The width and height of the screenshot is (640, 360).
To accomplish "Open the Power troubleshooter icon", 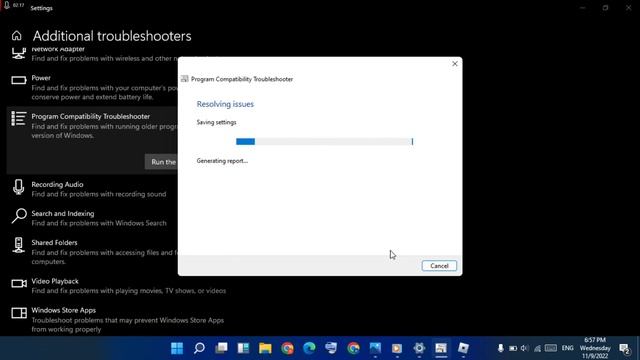I will click(18, 80).
